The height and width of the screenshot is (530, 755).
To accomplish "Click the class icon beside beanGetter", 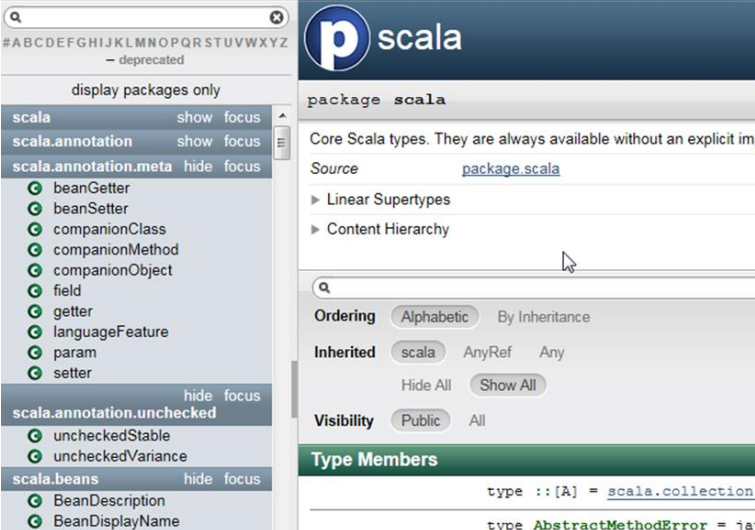I will click(35, 188).
